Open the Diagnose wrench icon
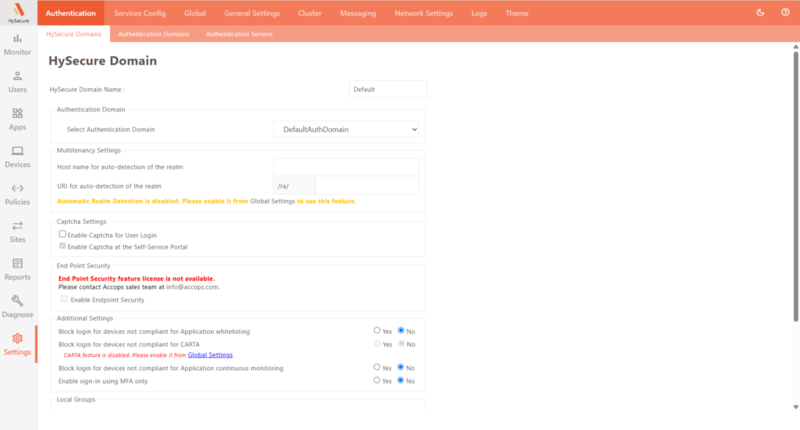Viewport: 800px width, 430px height. (17, 300)
